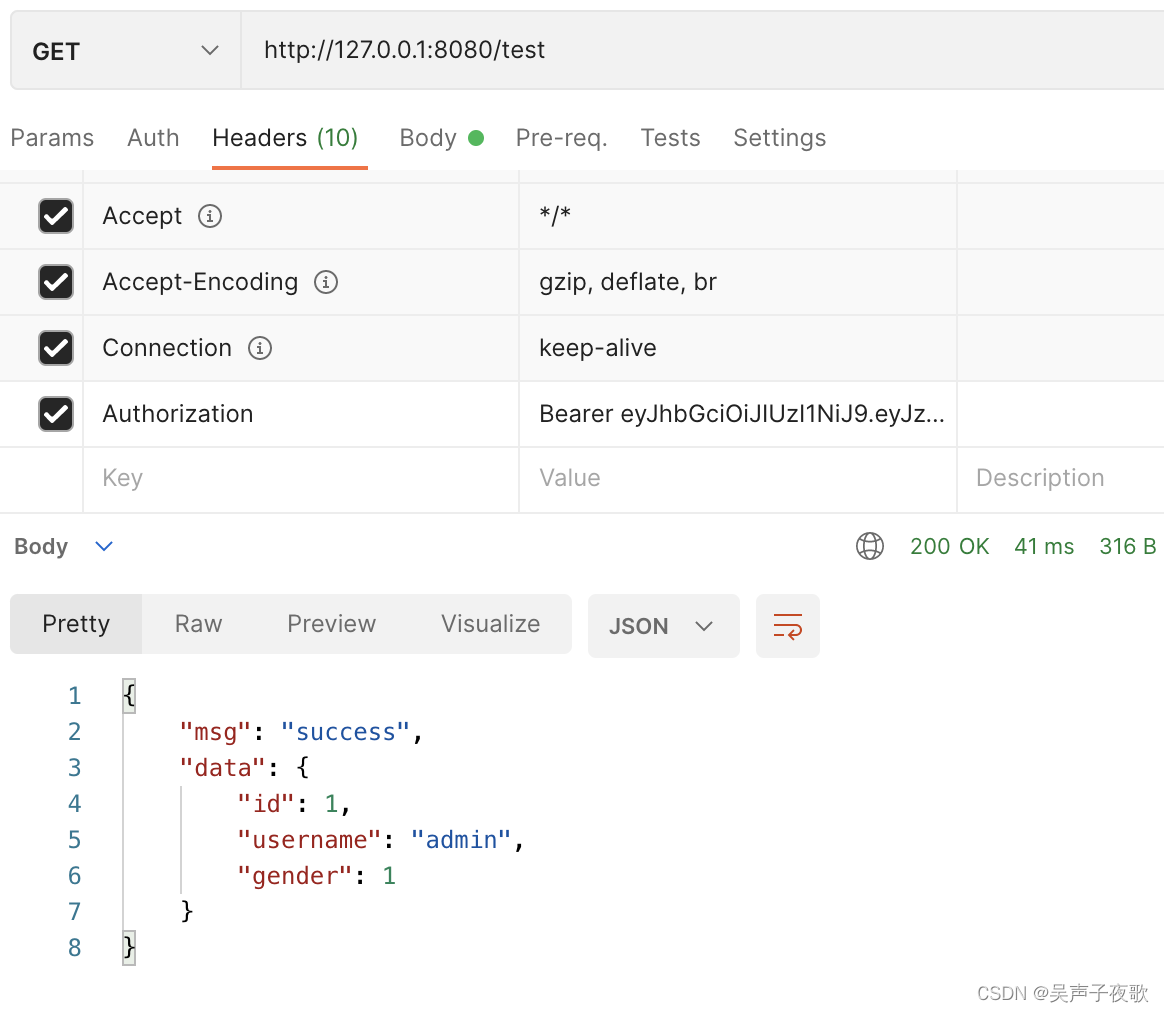Select the Visualize response view
The height and width of the screenshot is (1012, 1164).
491,624
